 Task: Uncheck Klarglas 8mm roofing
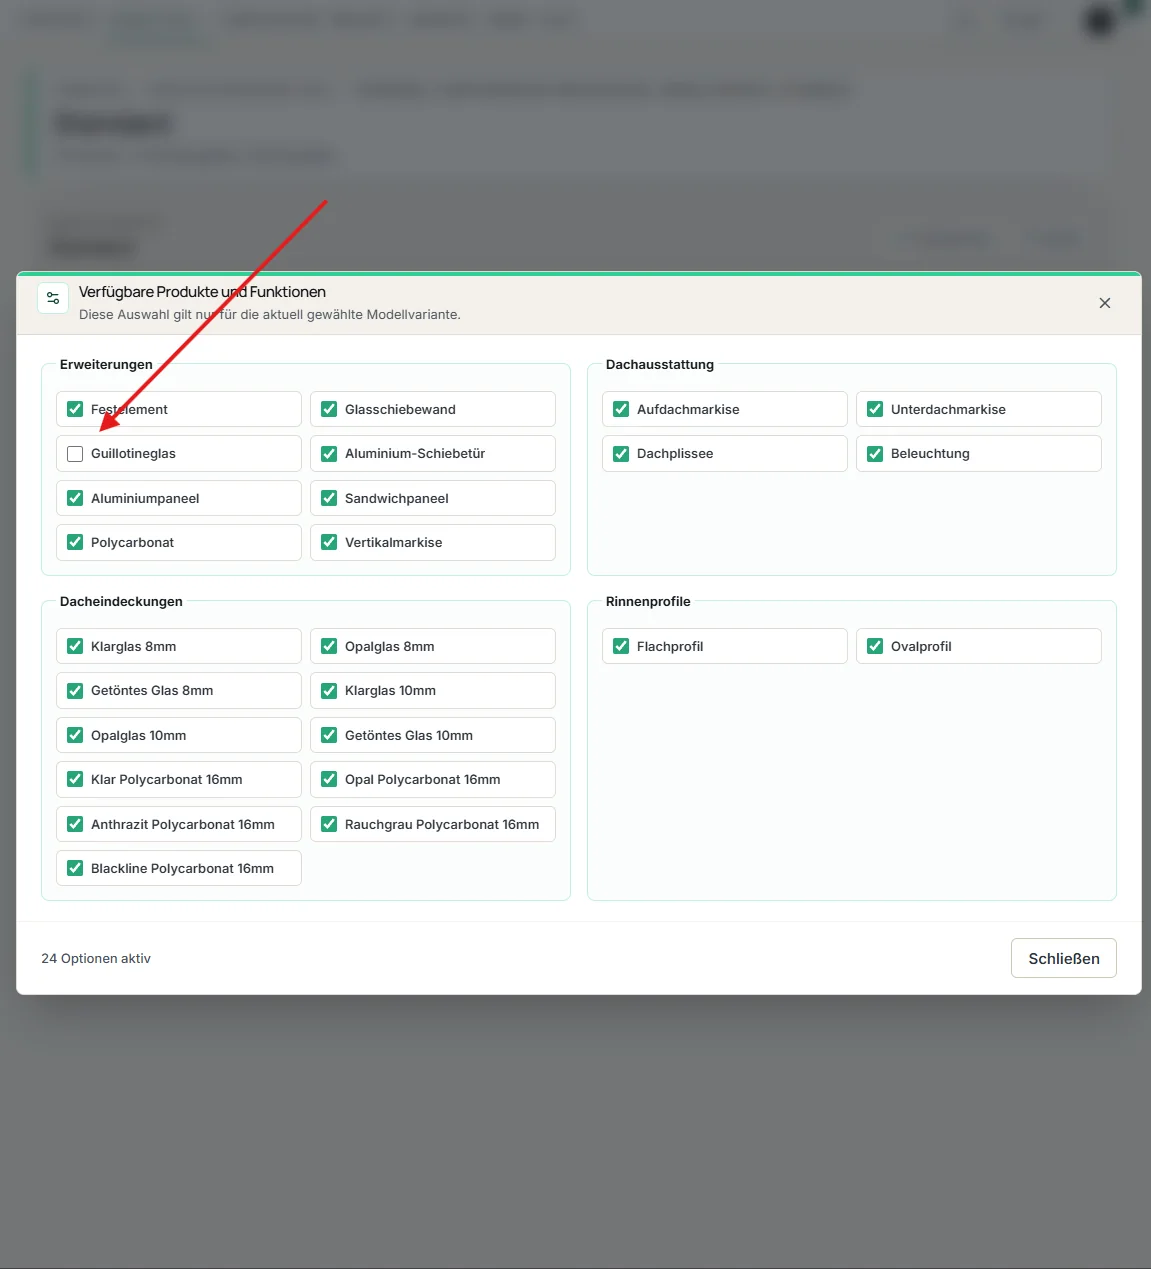point(75,646)
